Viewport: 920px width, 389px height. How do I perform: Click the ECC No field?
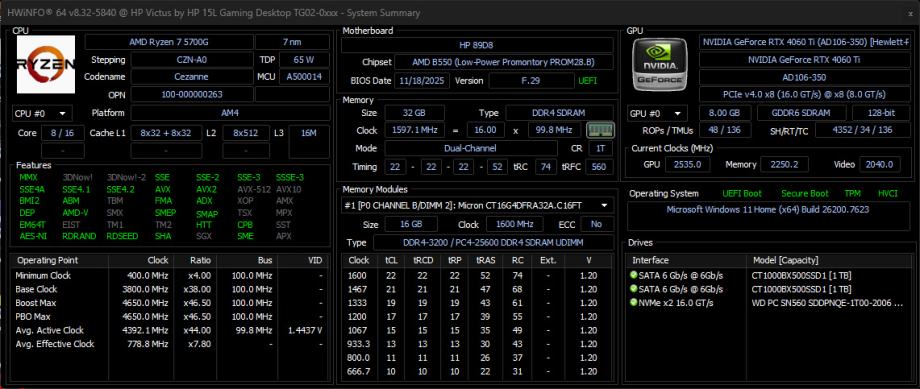[597, 224]
